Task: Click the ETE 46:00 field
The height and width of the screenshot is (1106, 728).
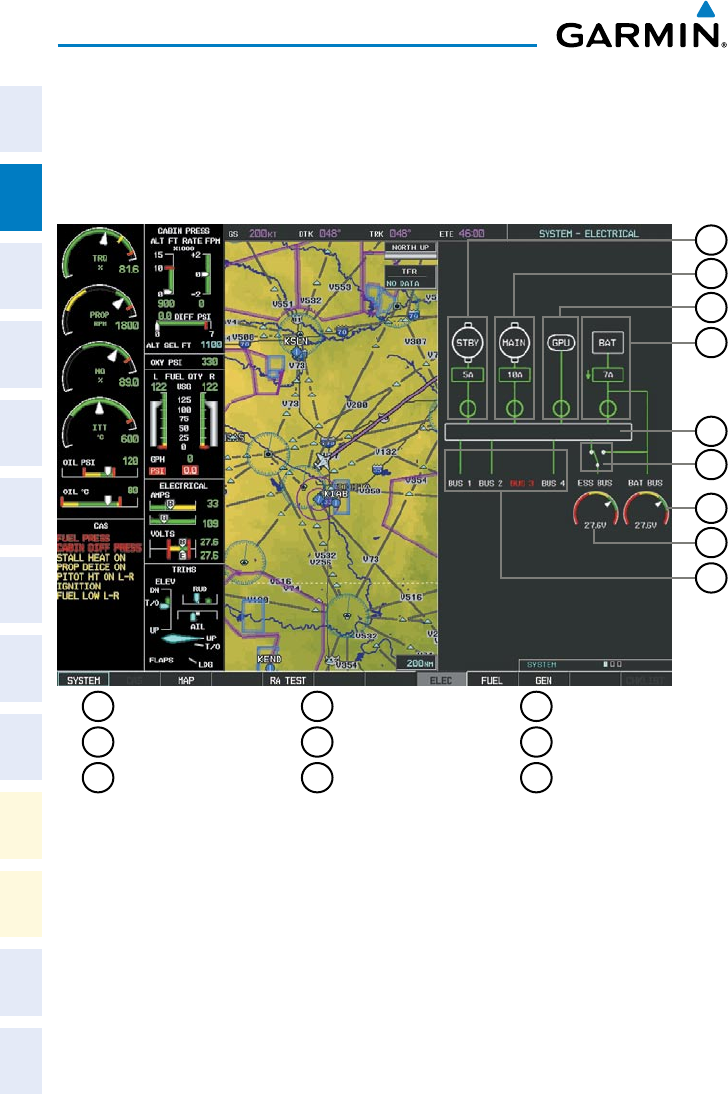Action: tap(463, 233)
